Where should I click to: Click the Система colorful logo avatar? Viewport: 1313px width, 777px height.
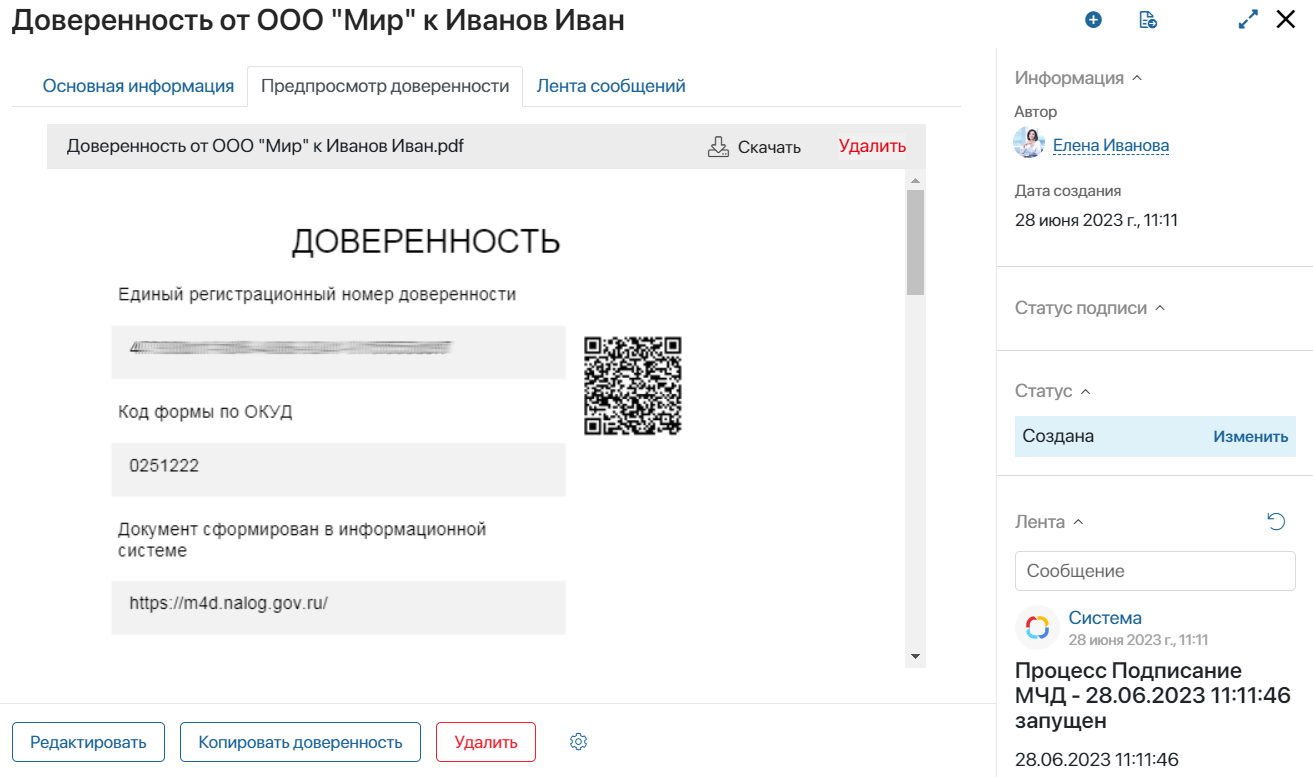1037,627
